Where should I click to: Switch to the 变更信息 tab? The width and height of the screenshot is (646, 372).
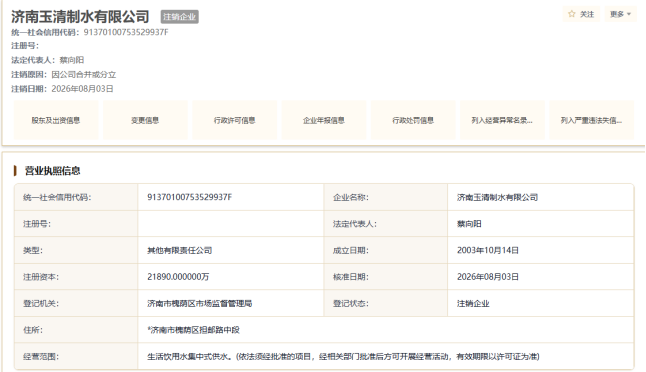pyautogui.click(x=145, y=120)
